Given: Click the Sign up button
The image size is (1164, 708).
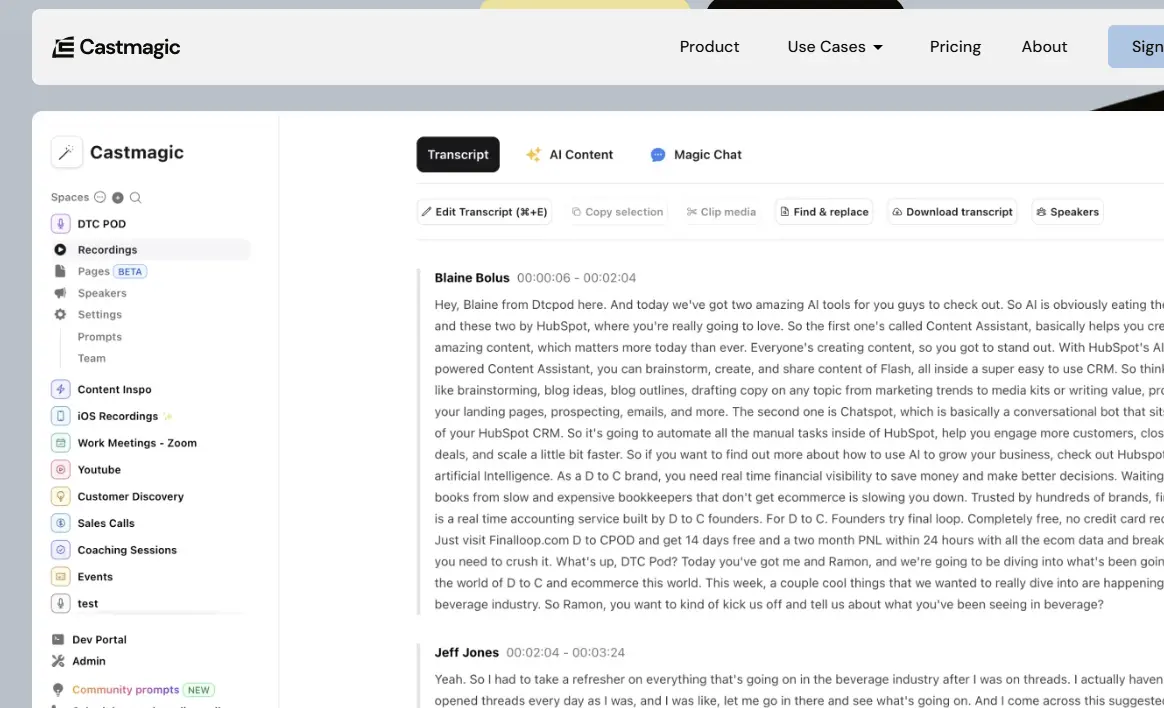Looking at the screenshot, I should tap(1136, 47).
